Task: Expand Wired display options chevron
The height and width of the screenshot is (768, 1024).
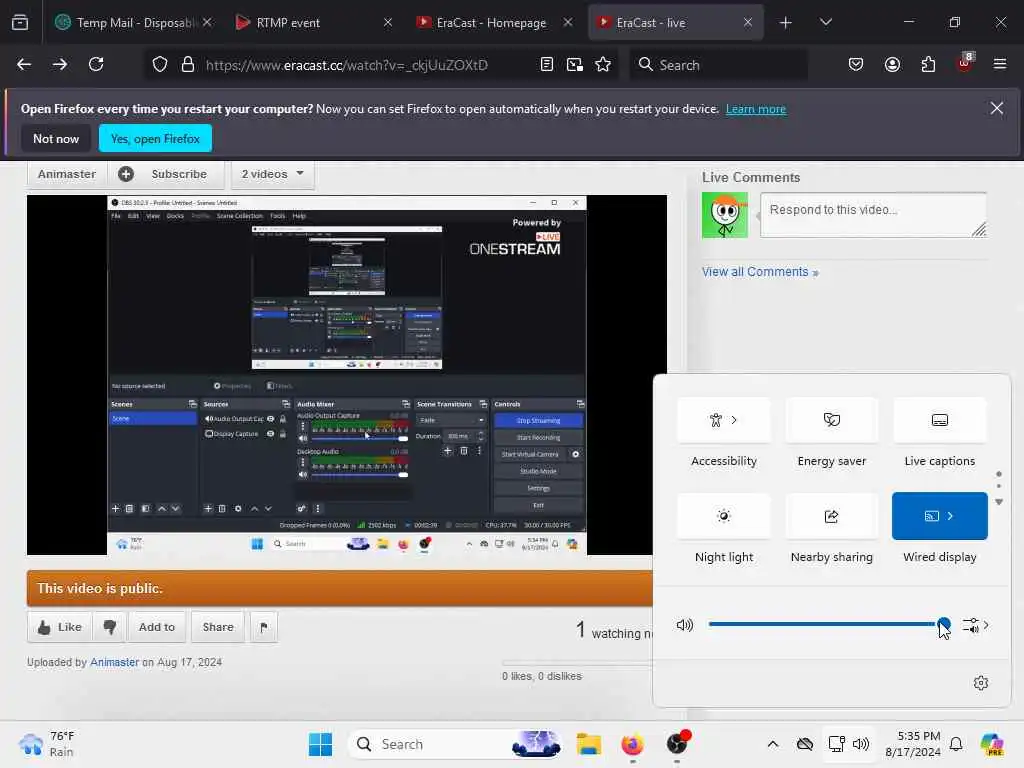Action: 950,516
